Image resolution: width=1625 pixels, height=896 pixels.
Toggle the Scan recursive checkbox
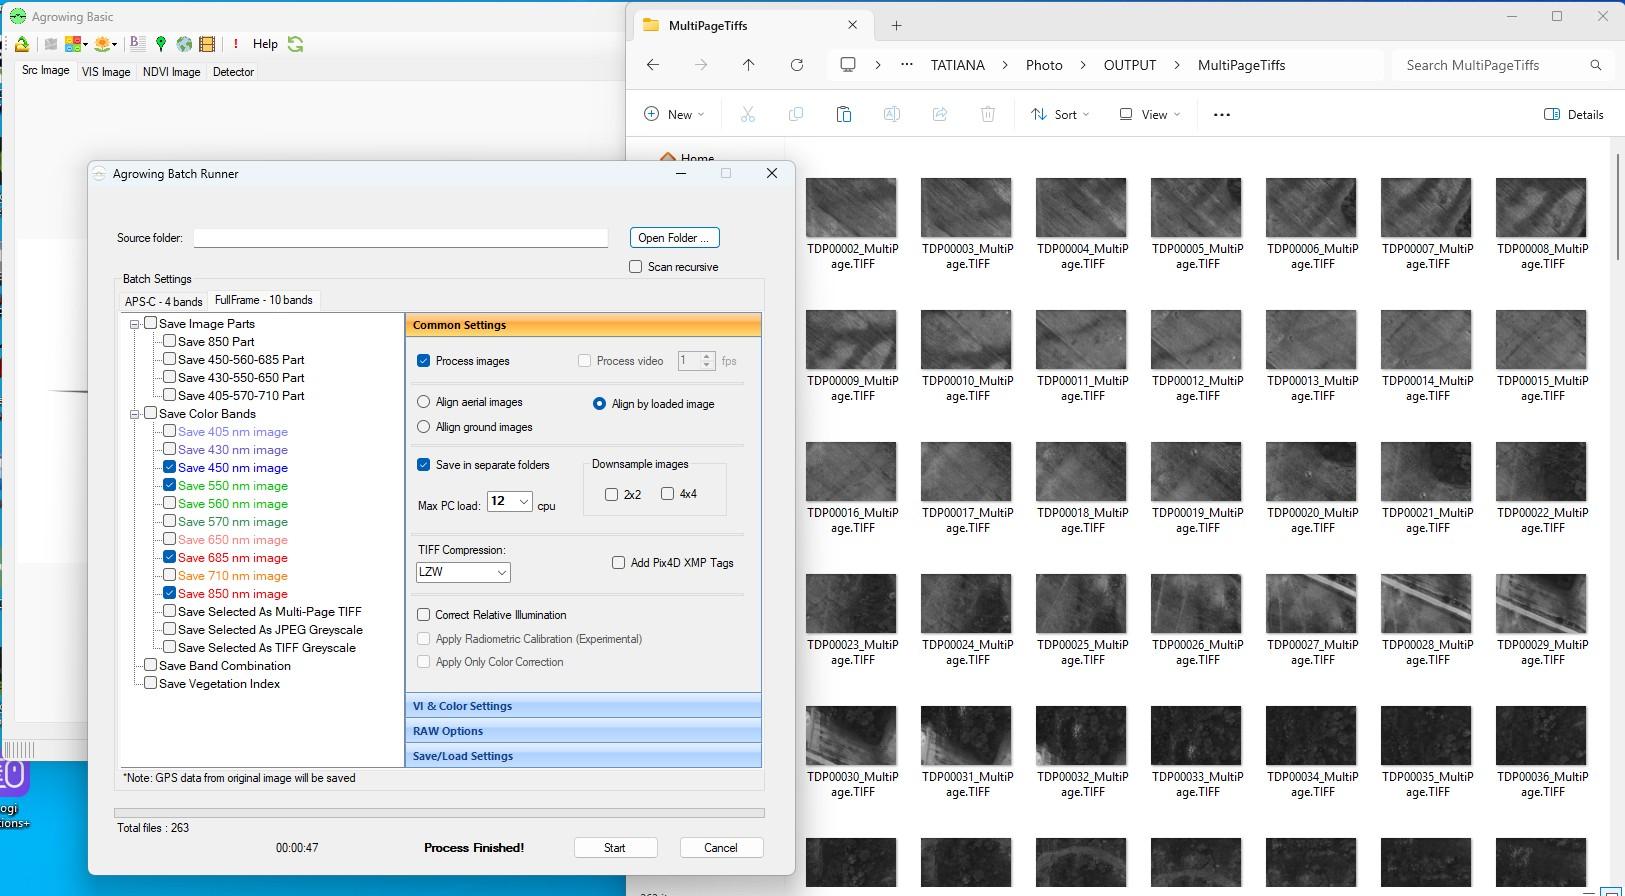tap(635, 267)
